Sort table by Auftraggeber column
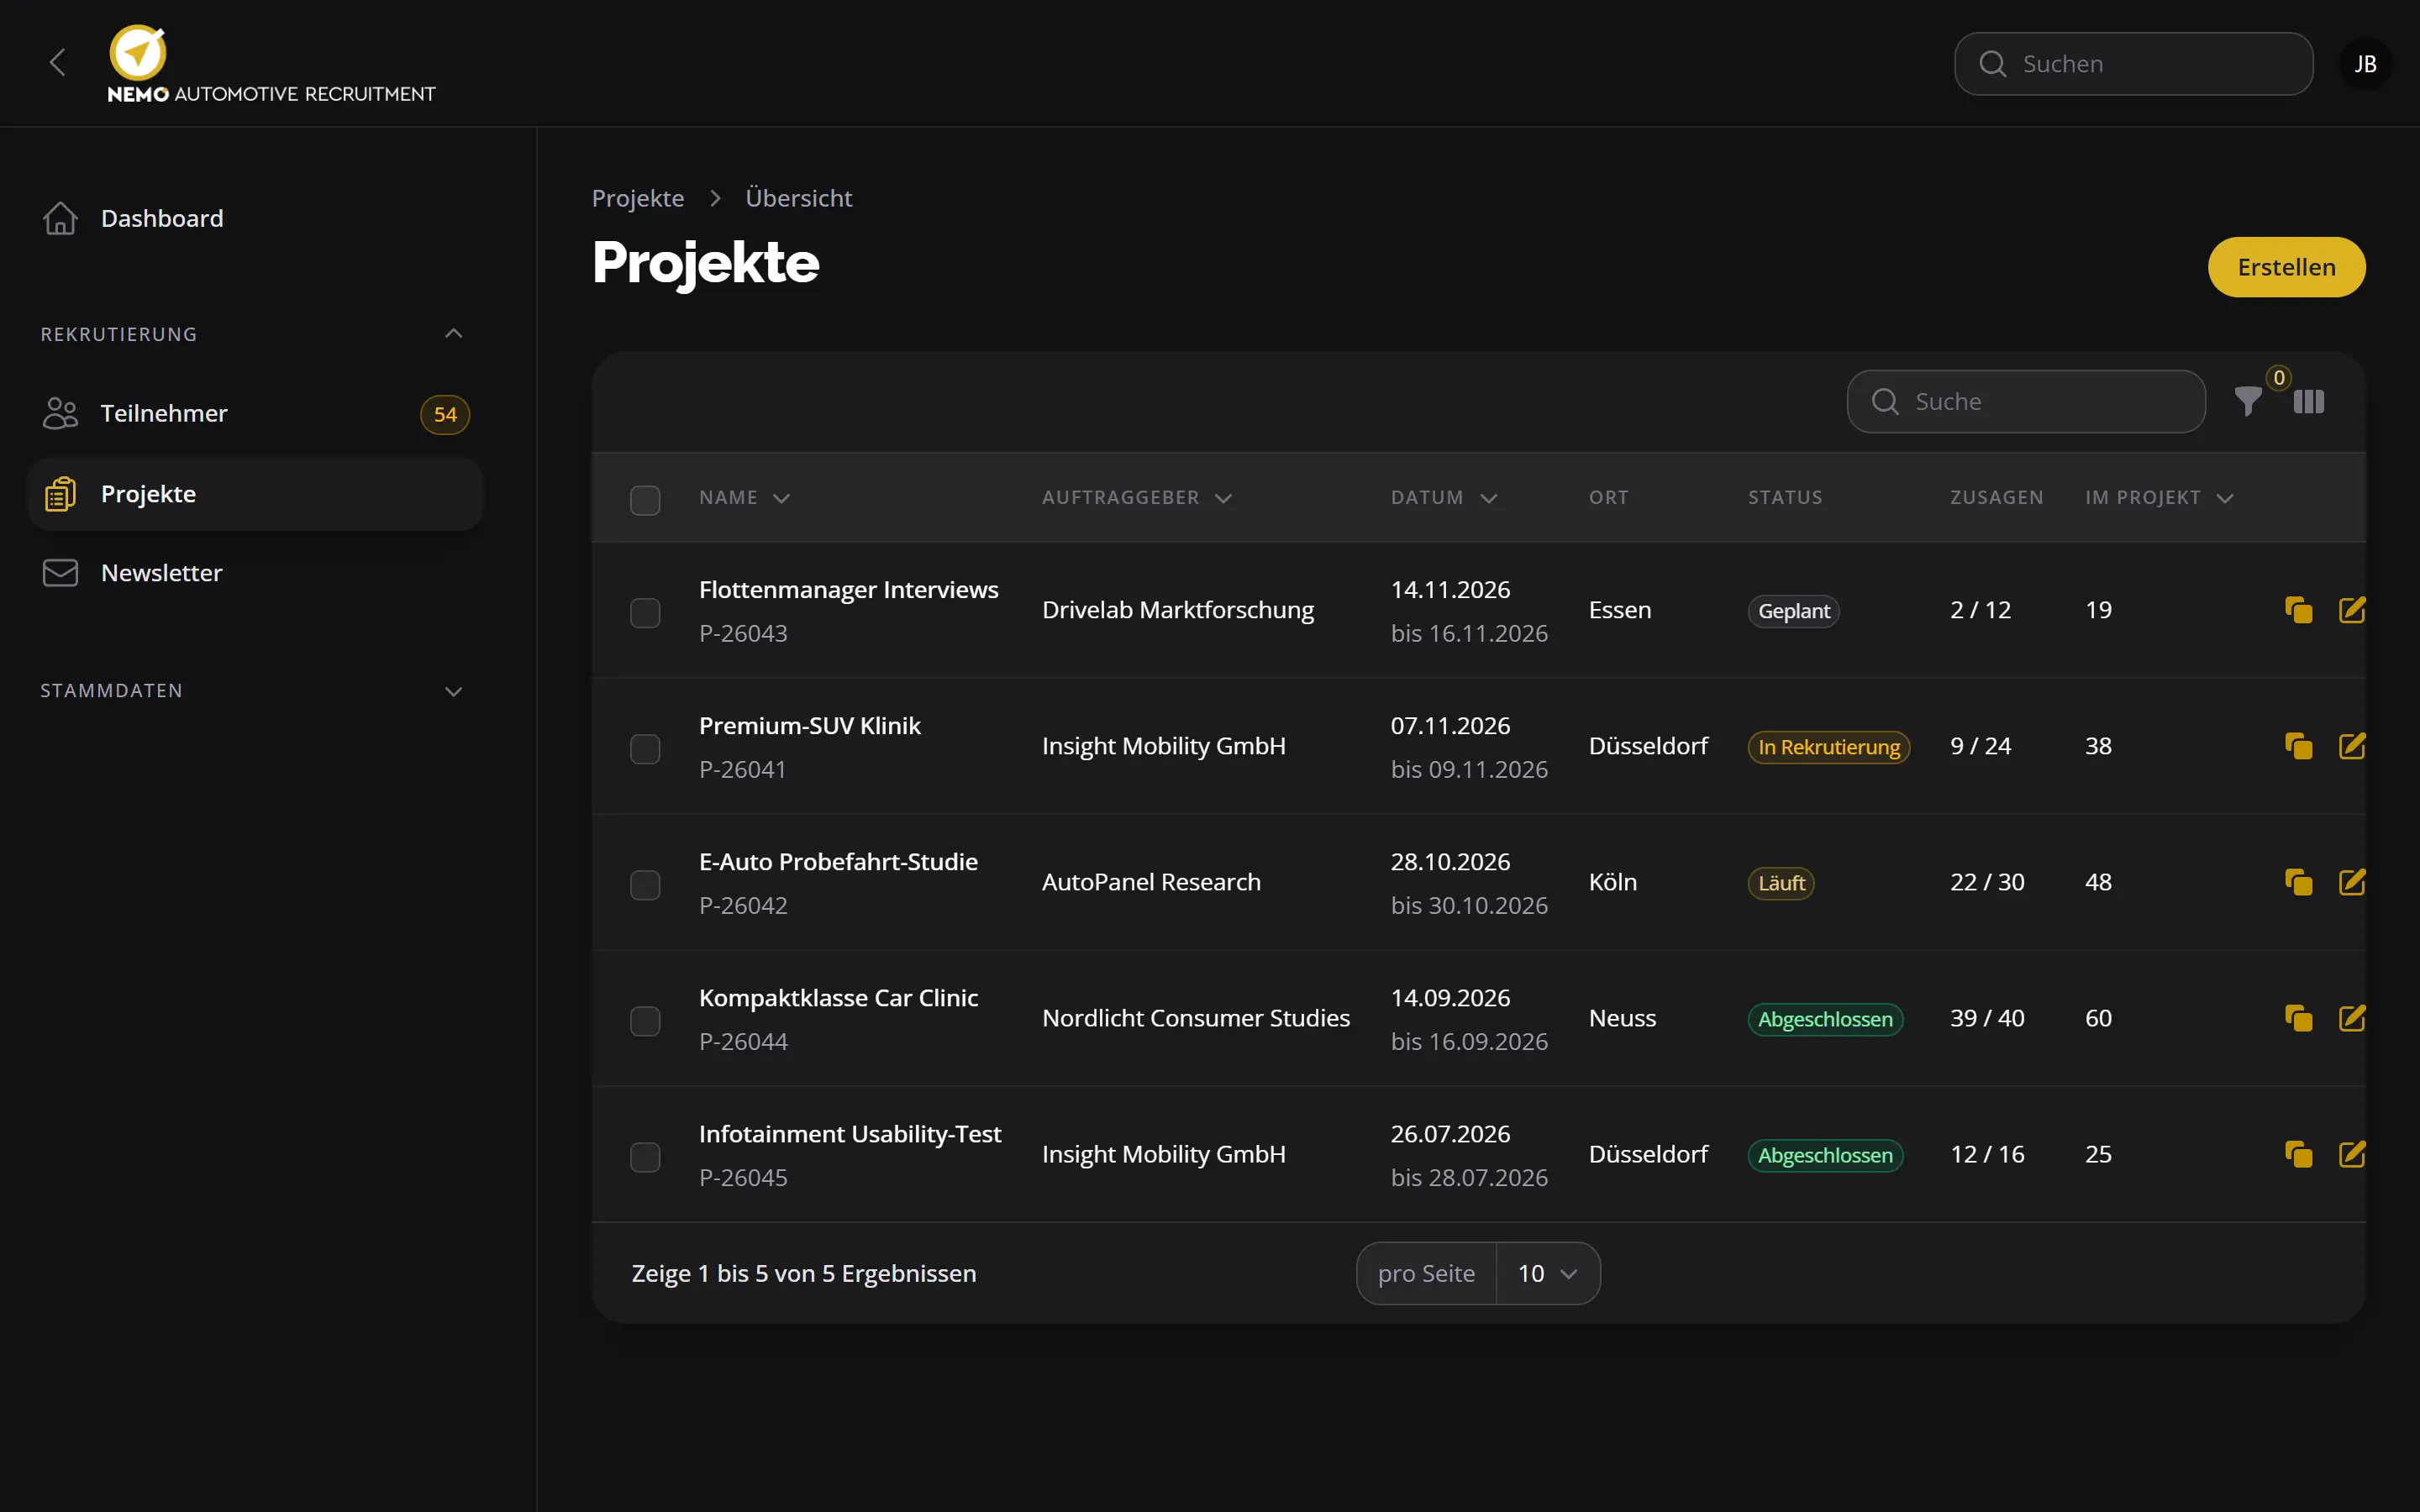The image size is (2420, 1512). (x=1137, y=498)
